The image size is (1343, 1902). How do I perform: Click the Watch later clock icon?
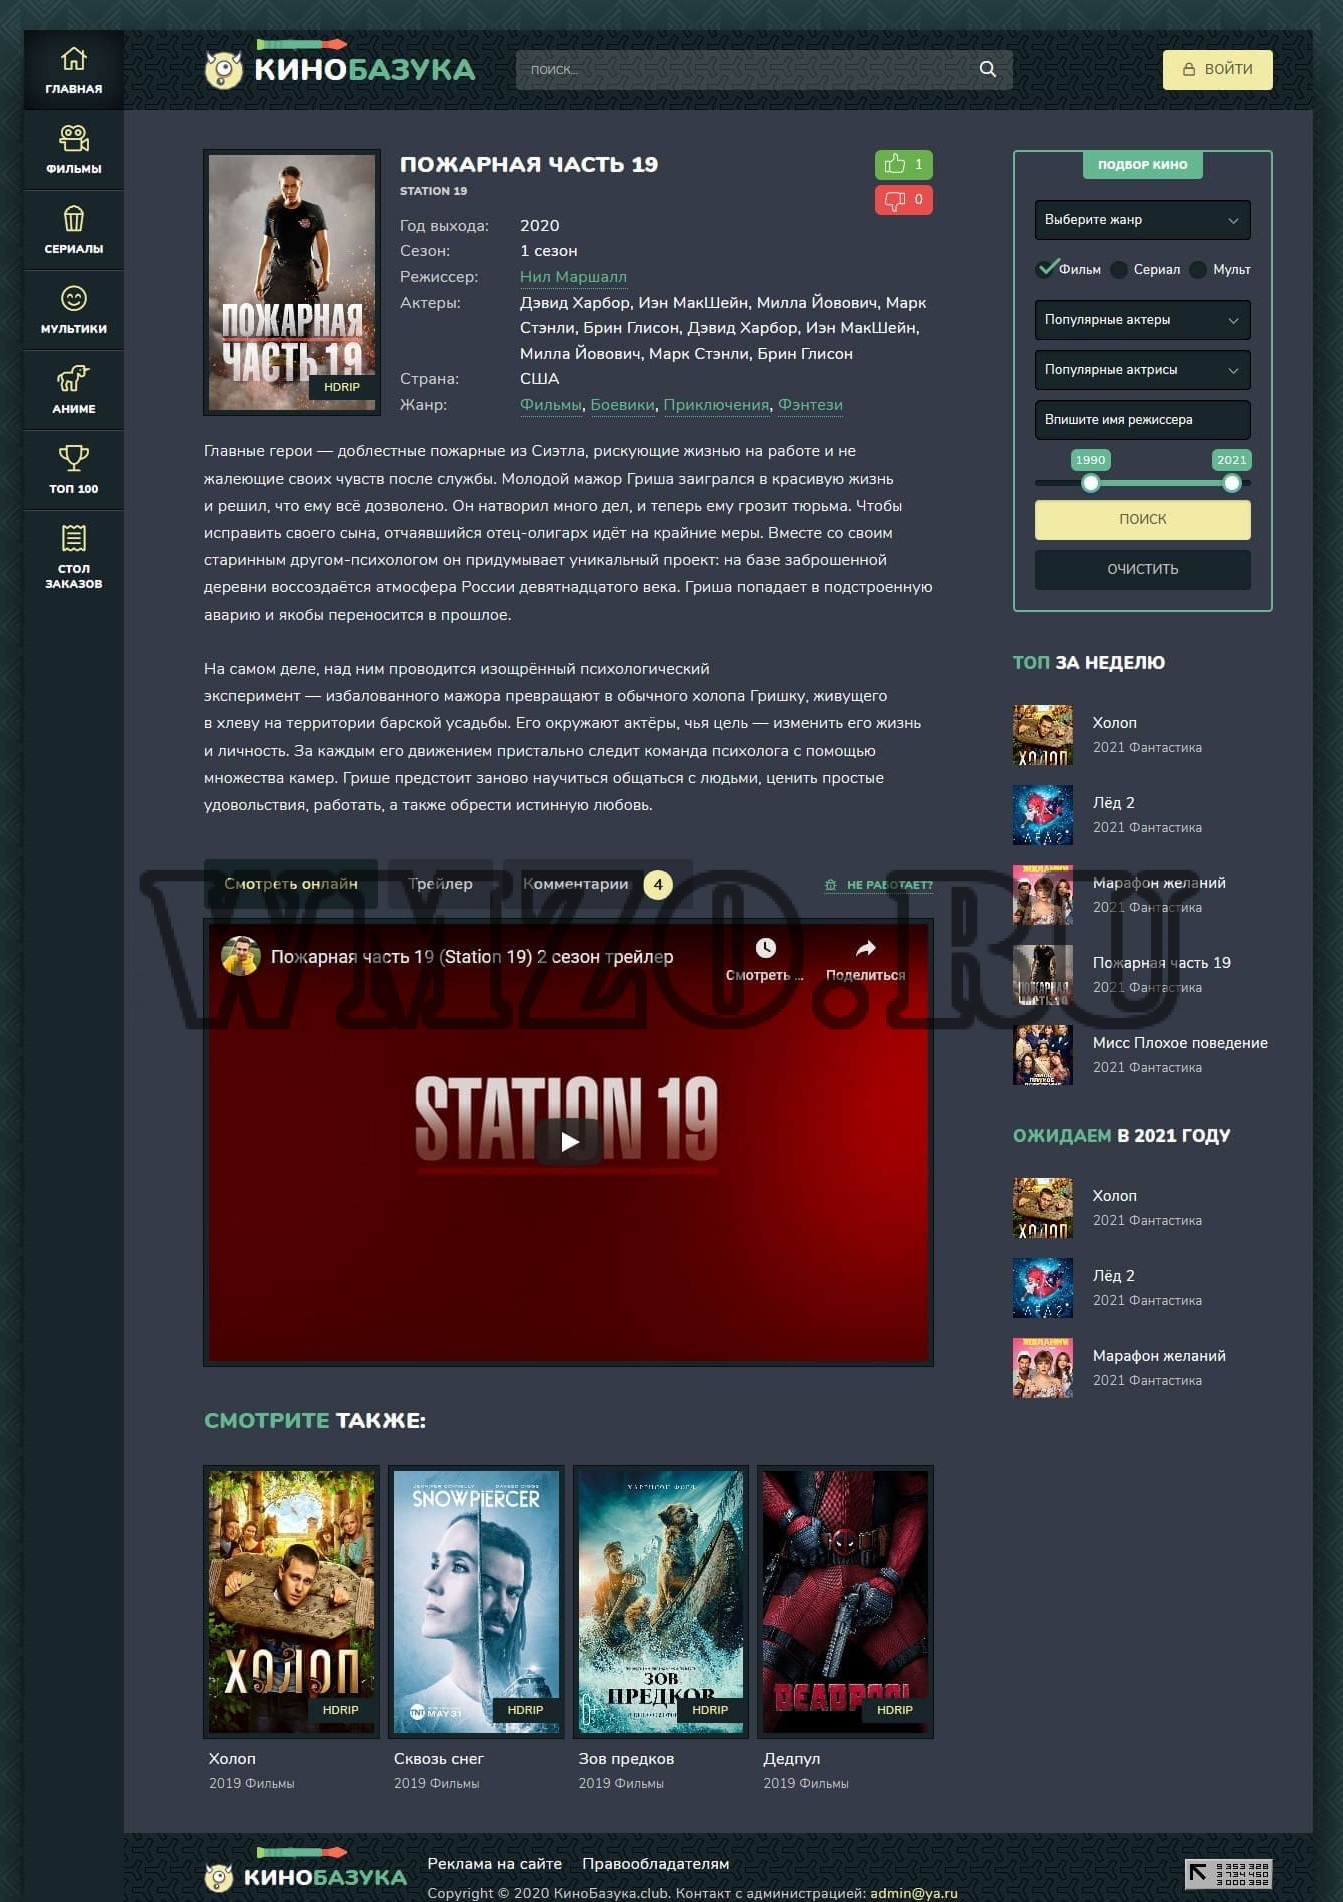pos(765,948)
